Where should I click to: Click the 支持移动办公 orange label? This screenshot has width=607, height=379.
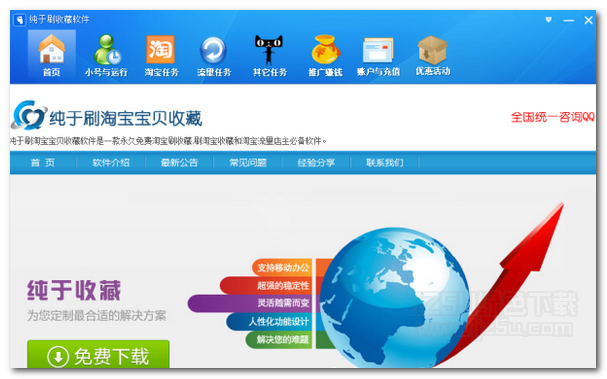click(x=282, y=267)
